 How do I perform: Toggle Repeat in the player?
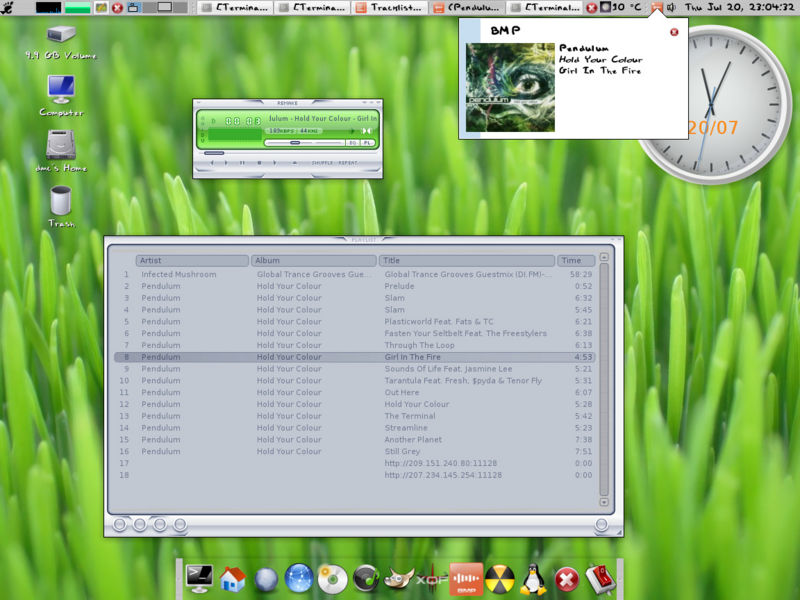(x=347, y=163)
